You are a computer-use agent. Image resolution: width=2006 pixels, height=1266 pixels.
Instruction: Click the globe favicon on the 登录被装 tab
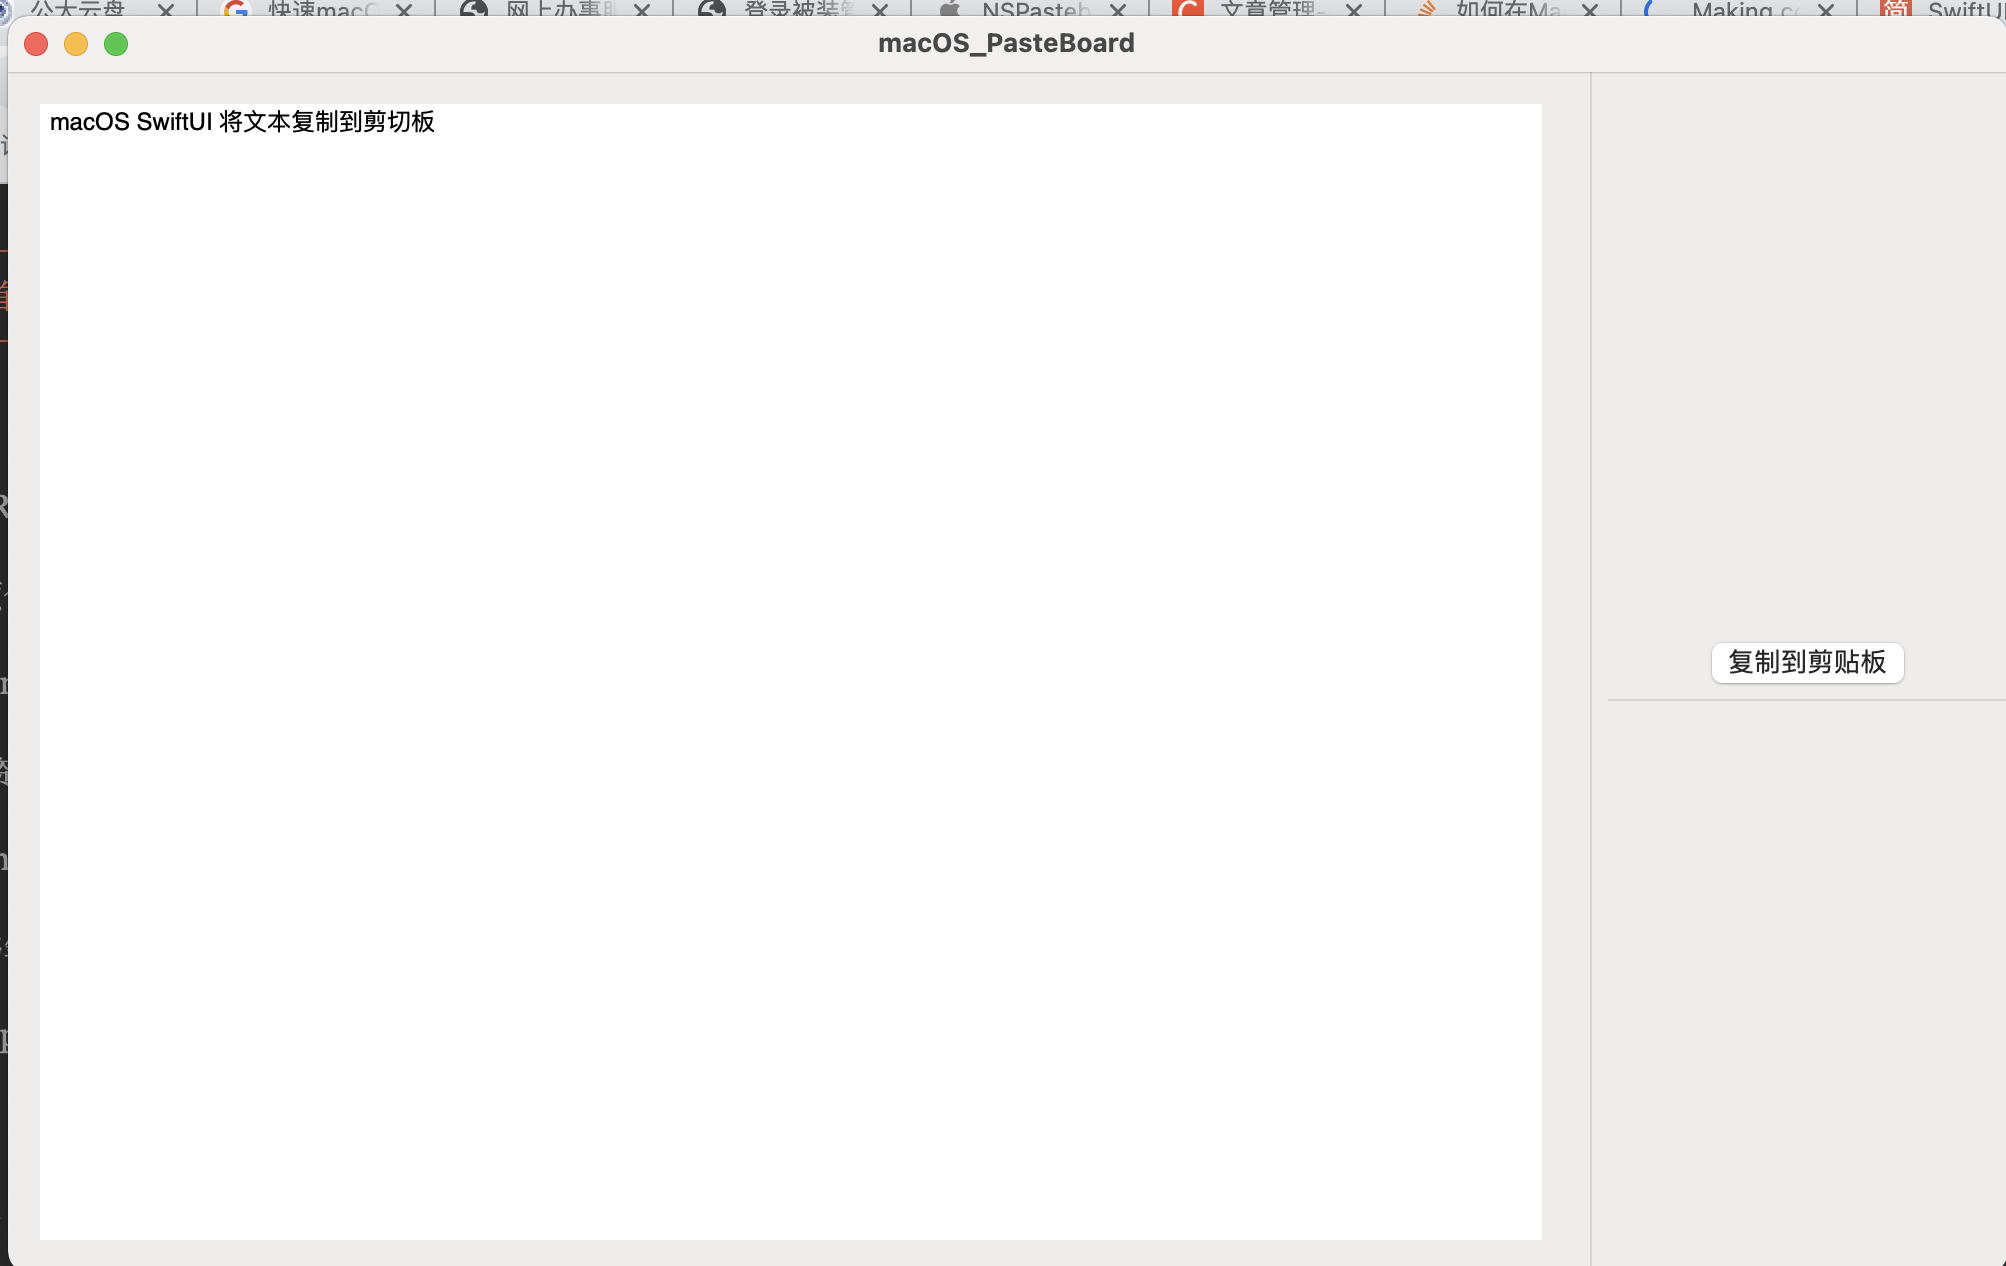(x=710, y=10)
